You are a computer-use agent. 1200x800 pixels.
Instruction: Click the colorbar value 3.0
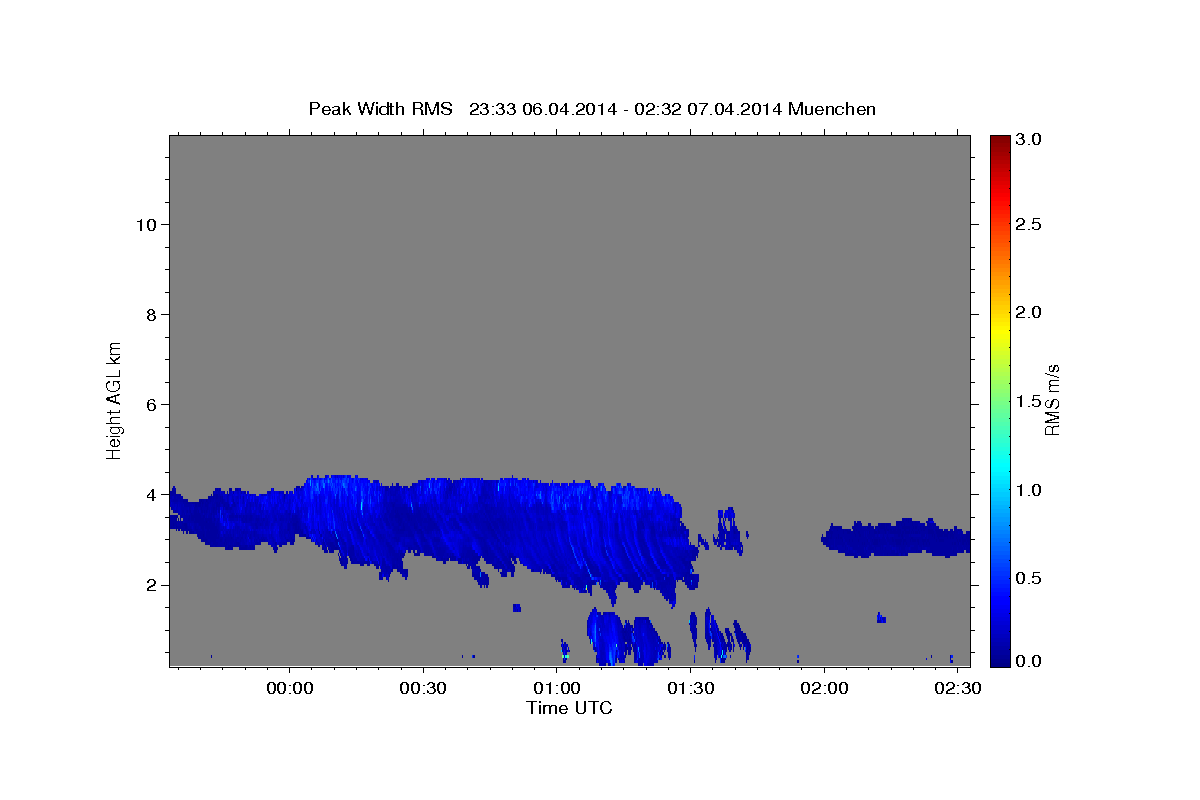point(1029,140)
